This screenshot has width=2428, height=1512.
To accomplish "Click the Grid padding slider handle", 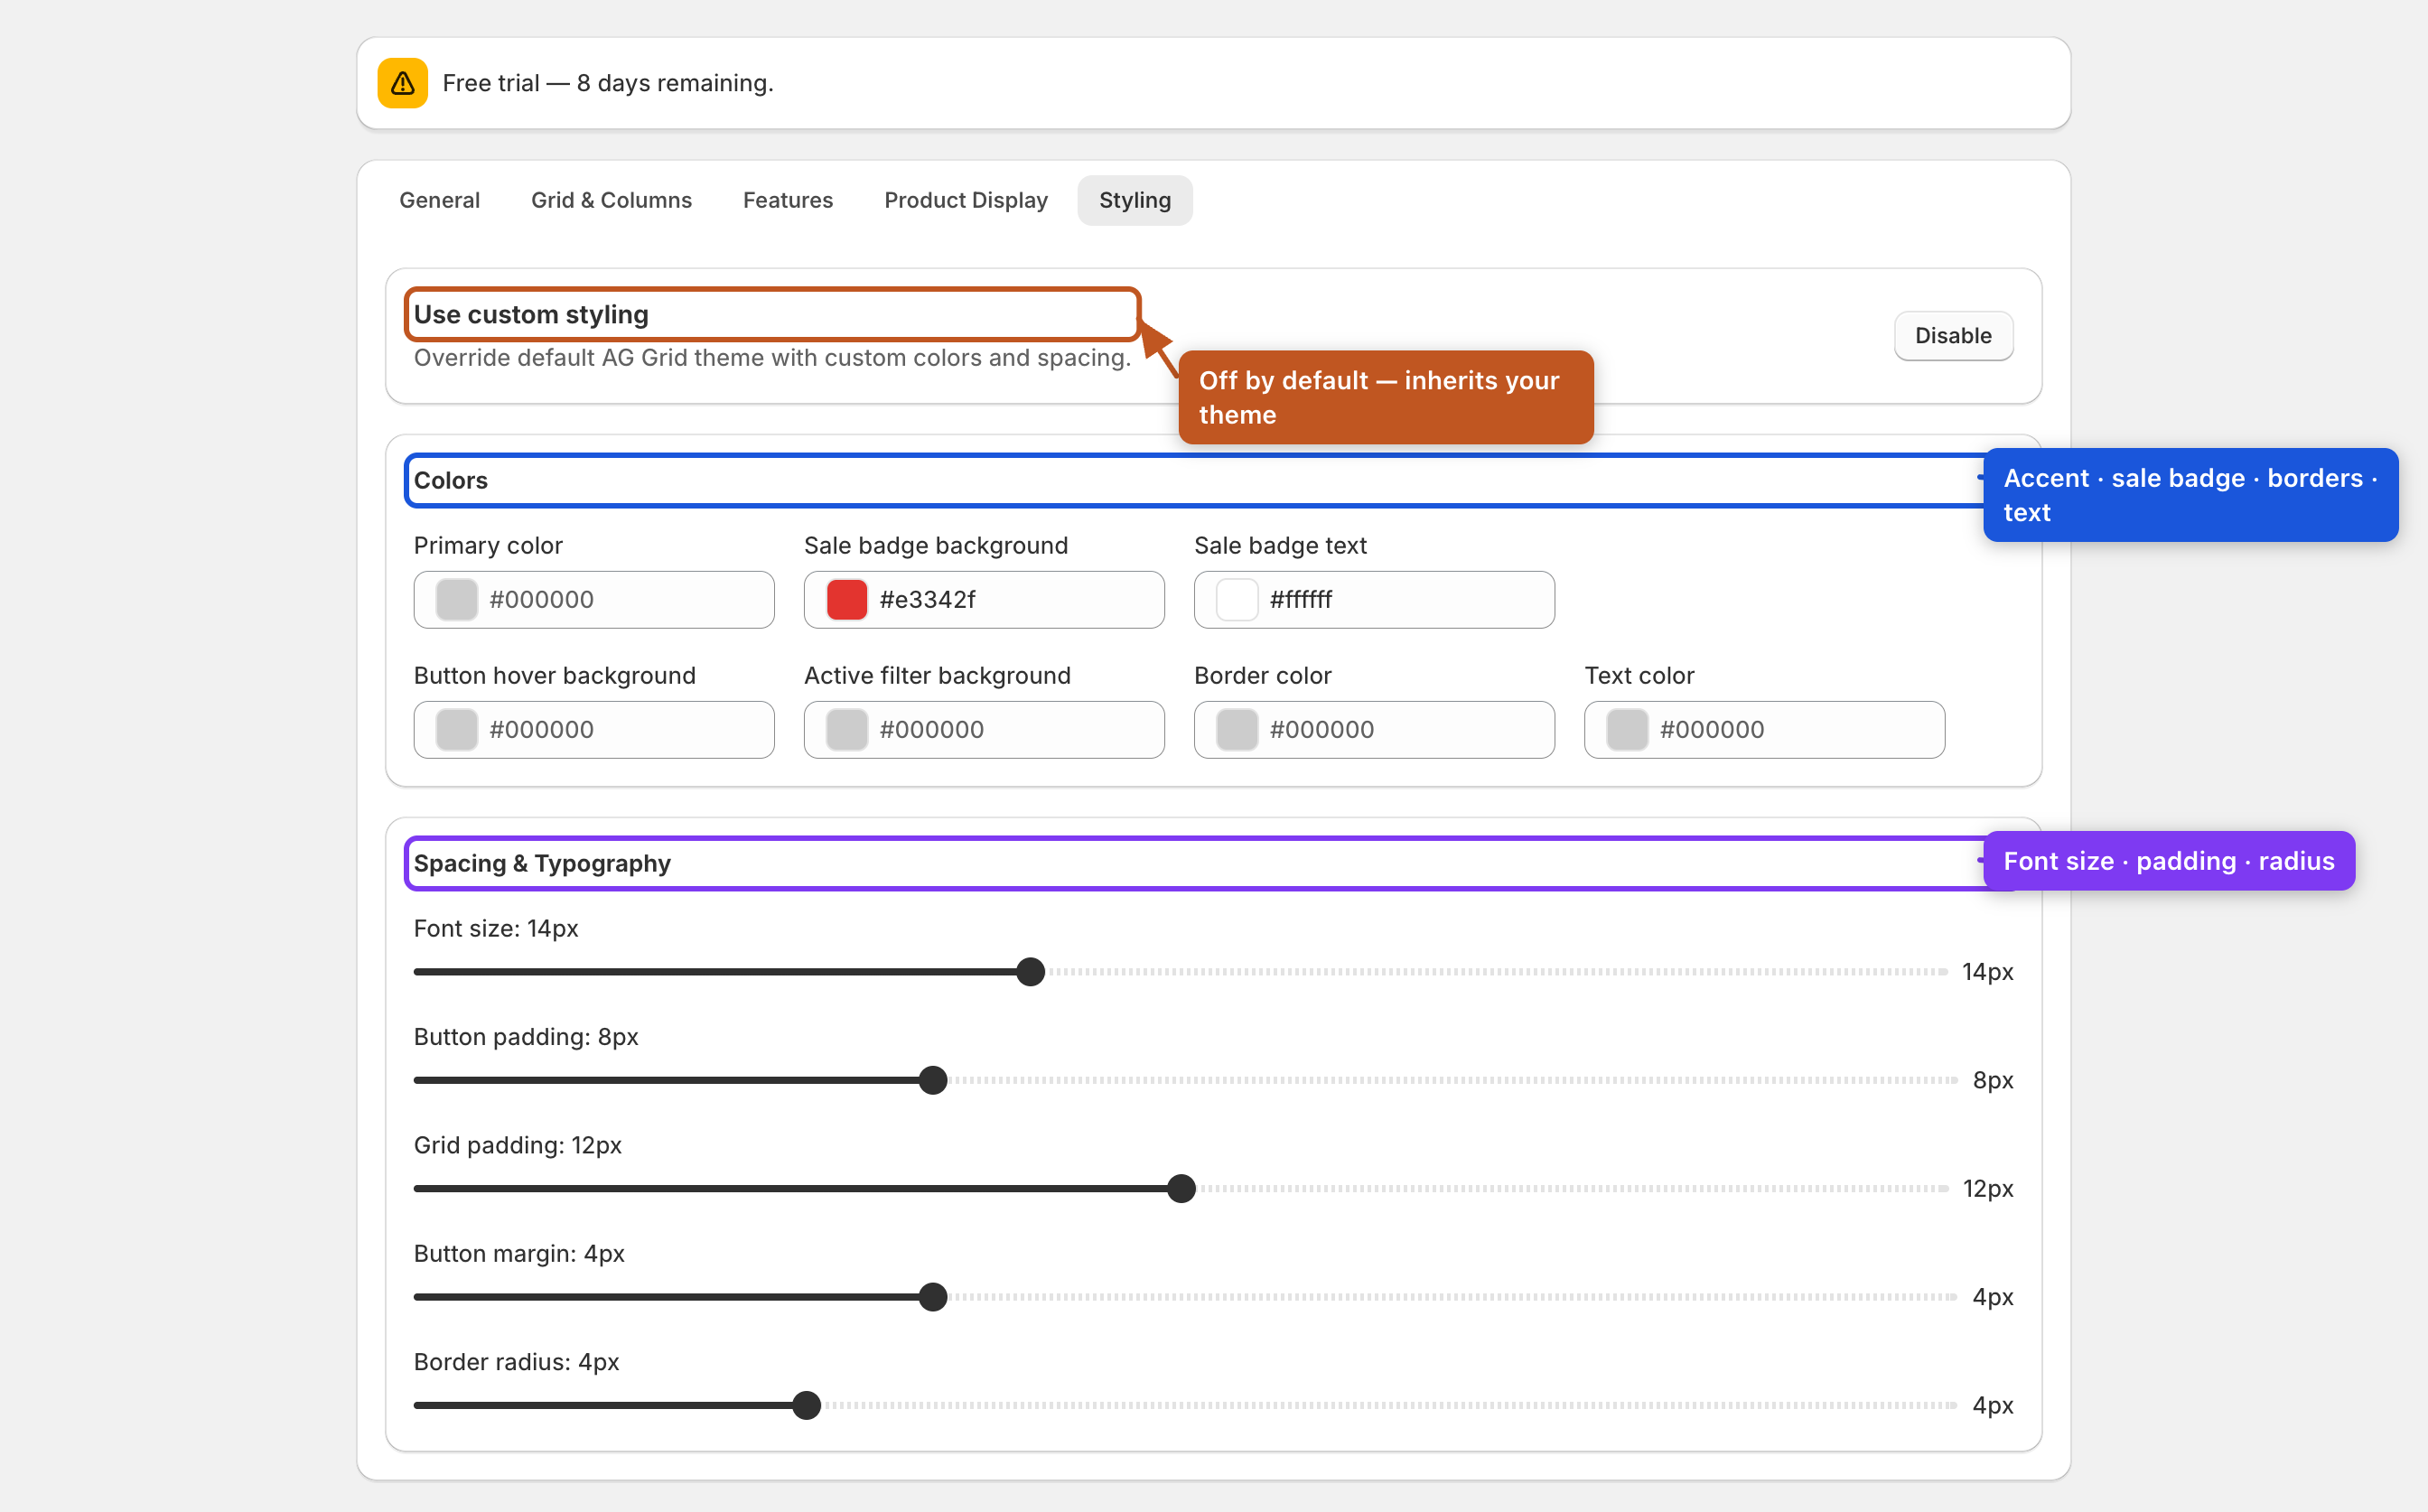I will (x=1181, y=1188).
